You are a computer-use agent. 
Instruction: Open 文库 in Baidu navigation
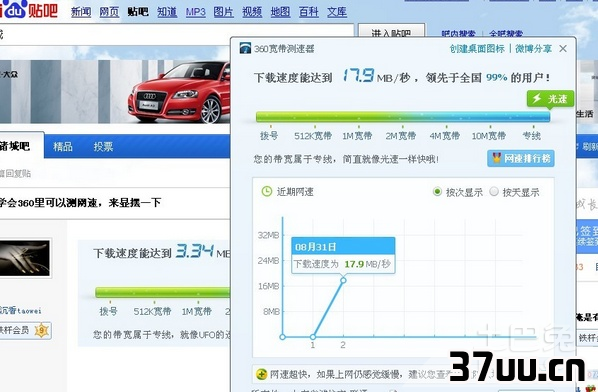337,12
